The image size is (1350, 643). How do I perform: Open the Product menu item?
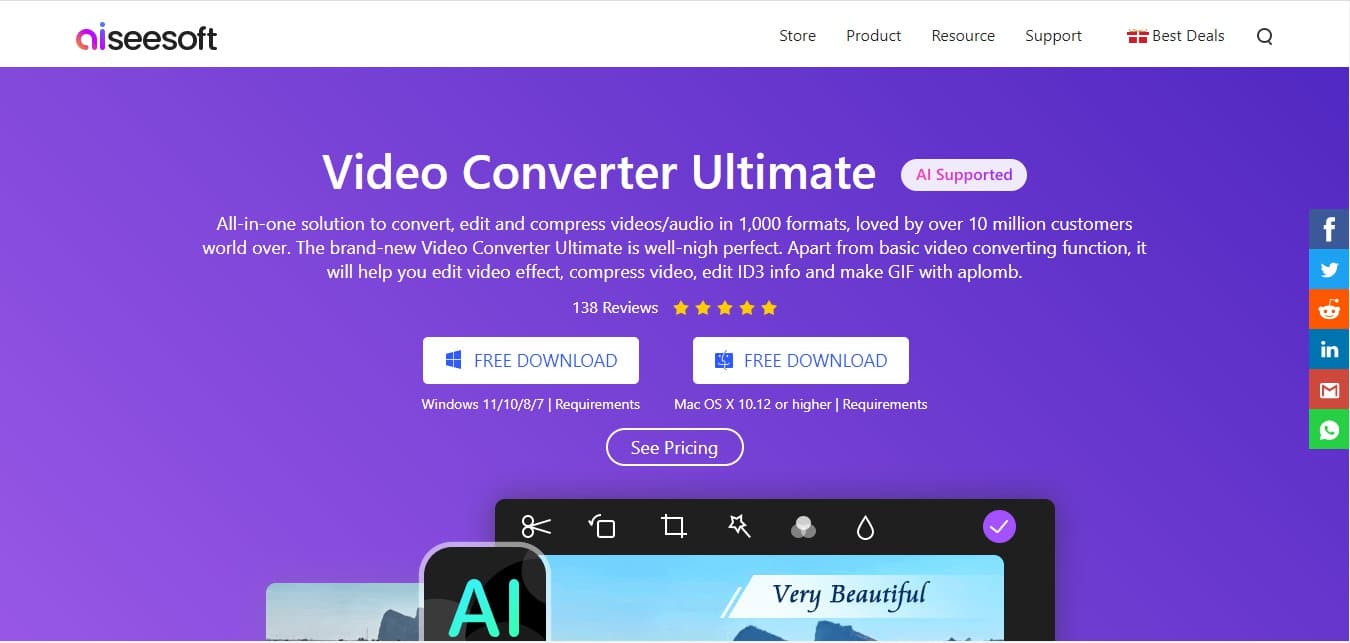point(873,36)
